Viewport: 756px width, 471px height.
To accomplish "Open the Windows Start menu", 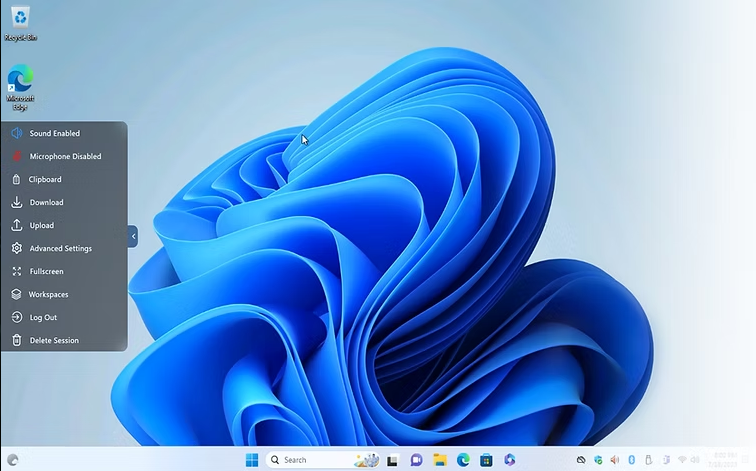I will pyautogui.click(x=251, y=460).
